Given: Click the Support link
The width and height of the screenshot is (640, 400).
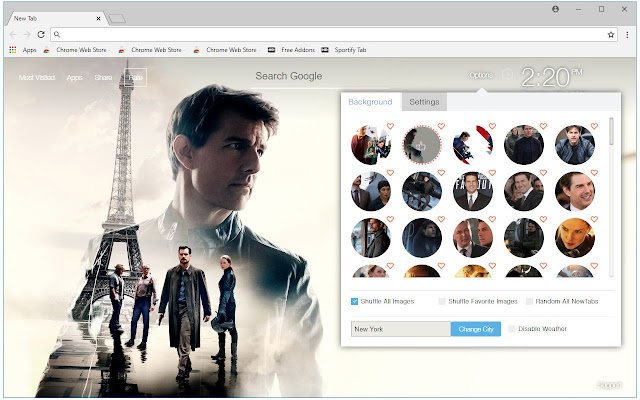Looking at the screenshot, I should [609, 385].
